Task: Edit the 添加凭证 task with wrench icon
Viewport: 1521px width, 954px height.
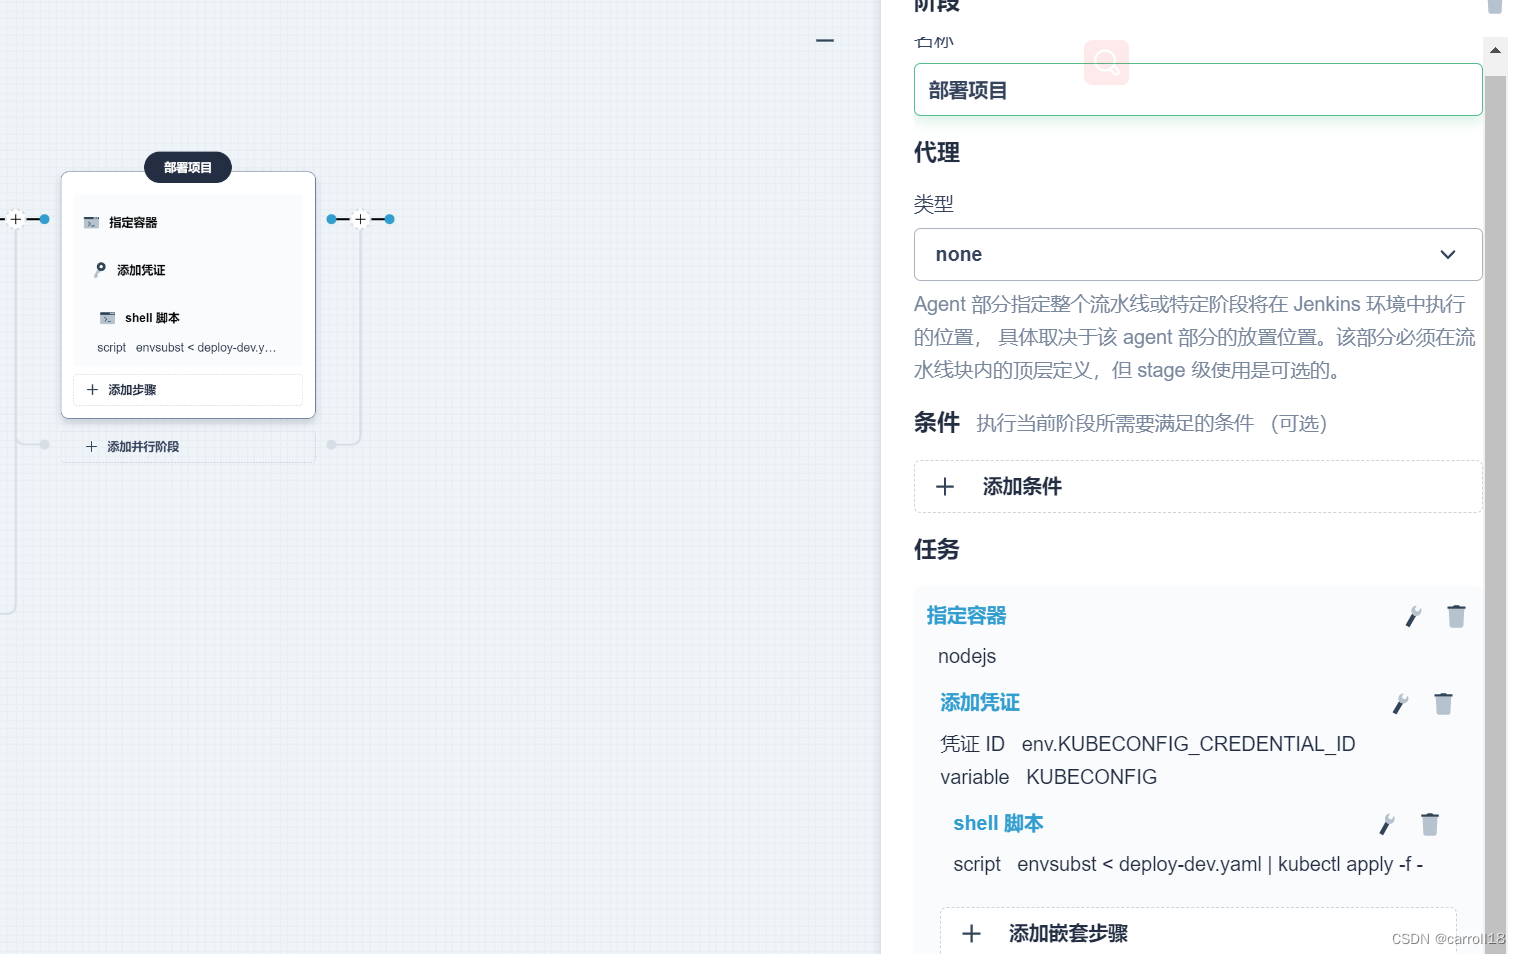Action: coord(1400,704)
